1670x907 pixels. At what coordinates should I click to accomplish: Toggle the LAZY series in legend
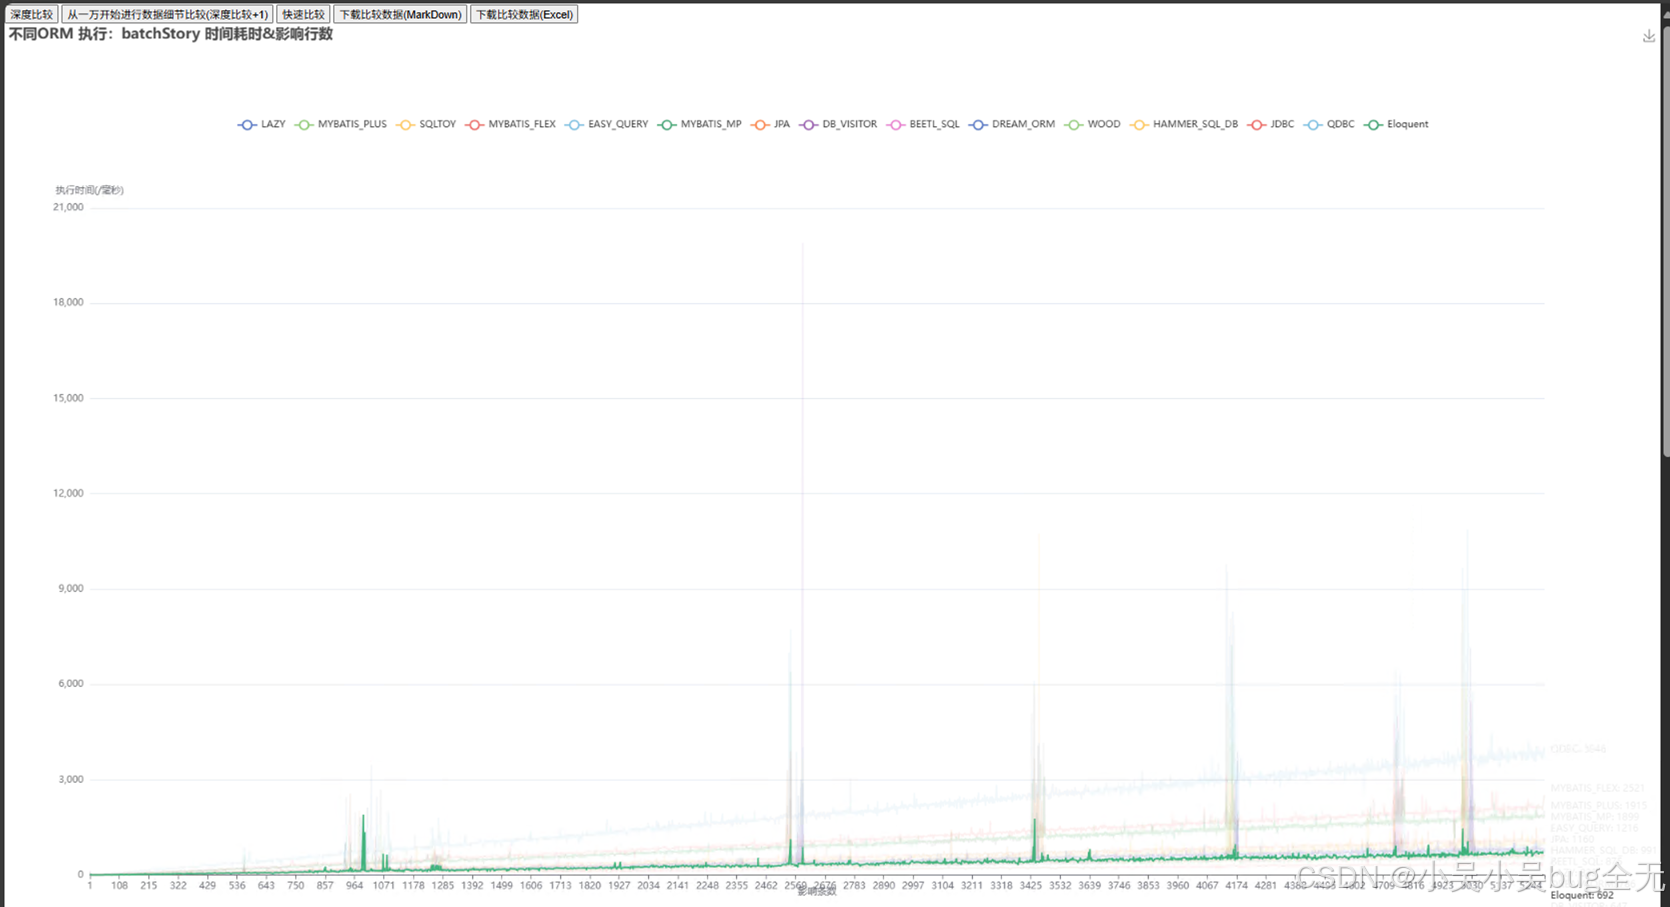pos(262,124)
